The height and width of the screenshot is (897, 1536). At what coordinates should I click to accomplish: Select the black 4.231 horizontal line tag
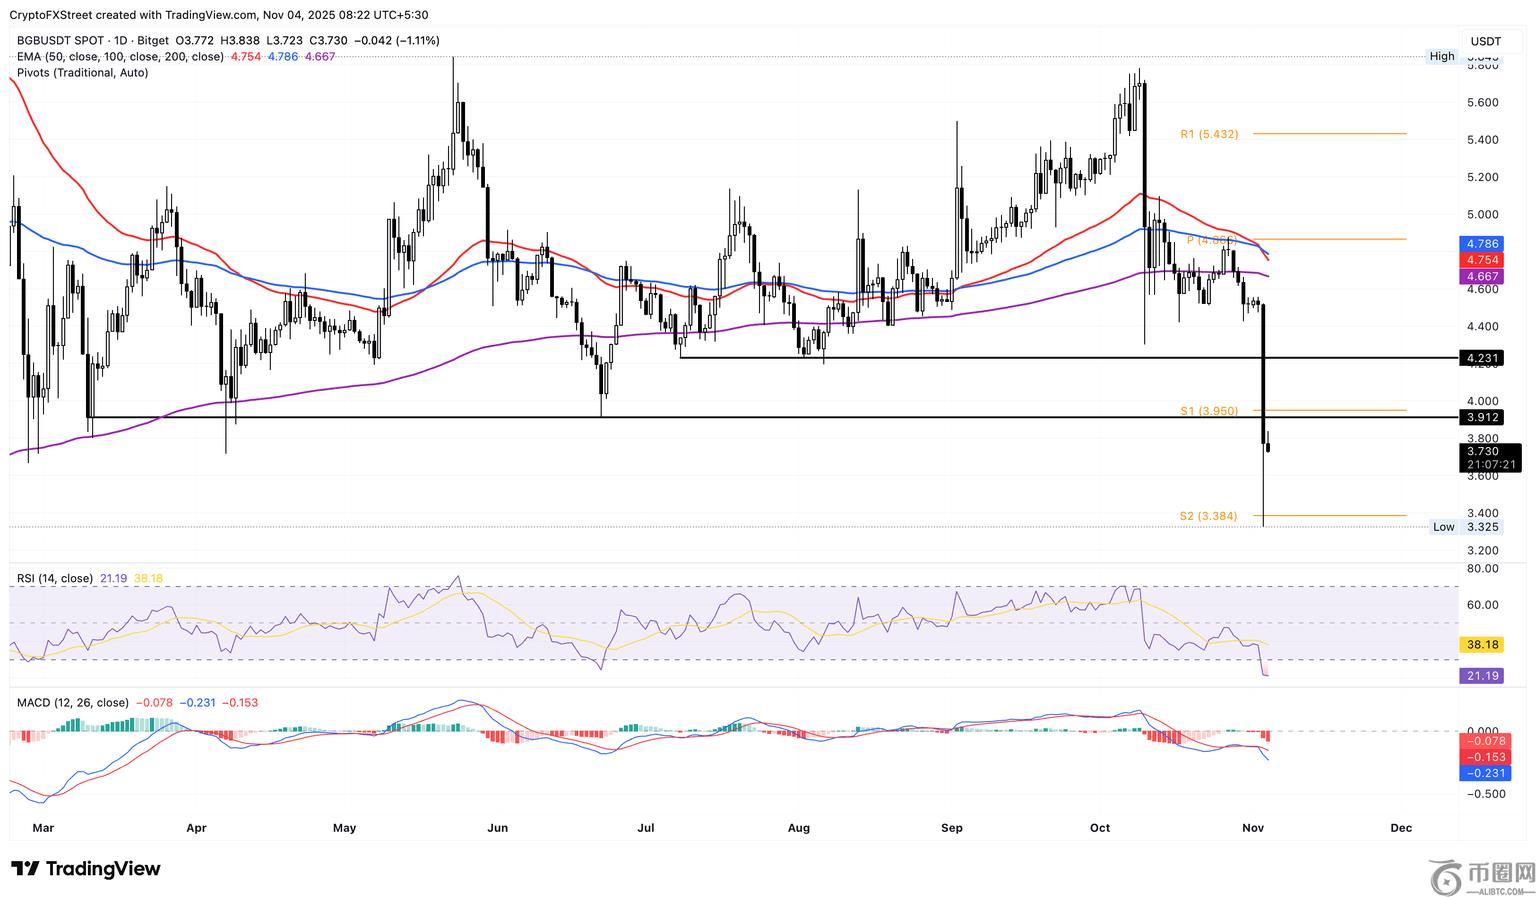(x=1481, y=358)
